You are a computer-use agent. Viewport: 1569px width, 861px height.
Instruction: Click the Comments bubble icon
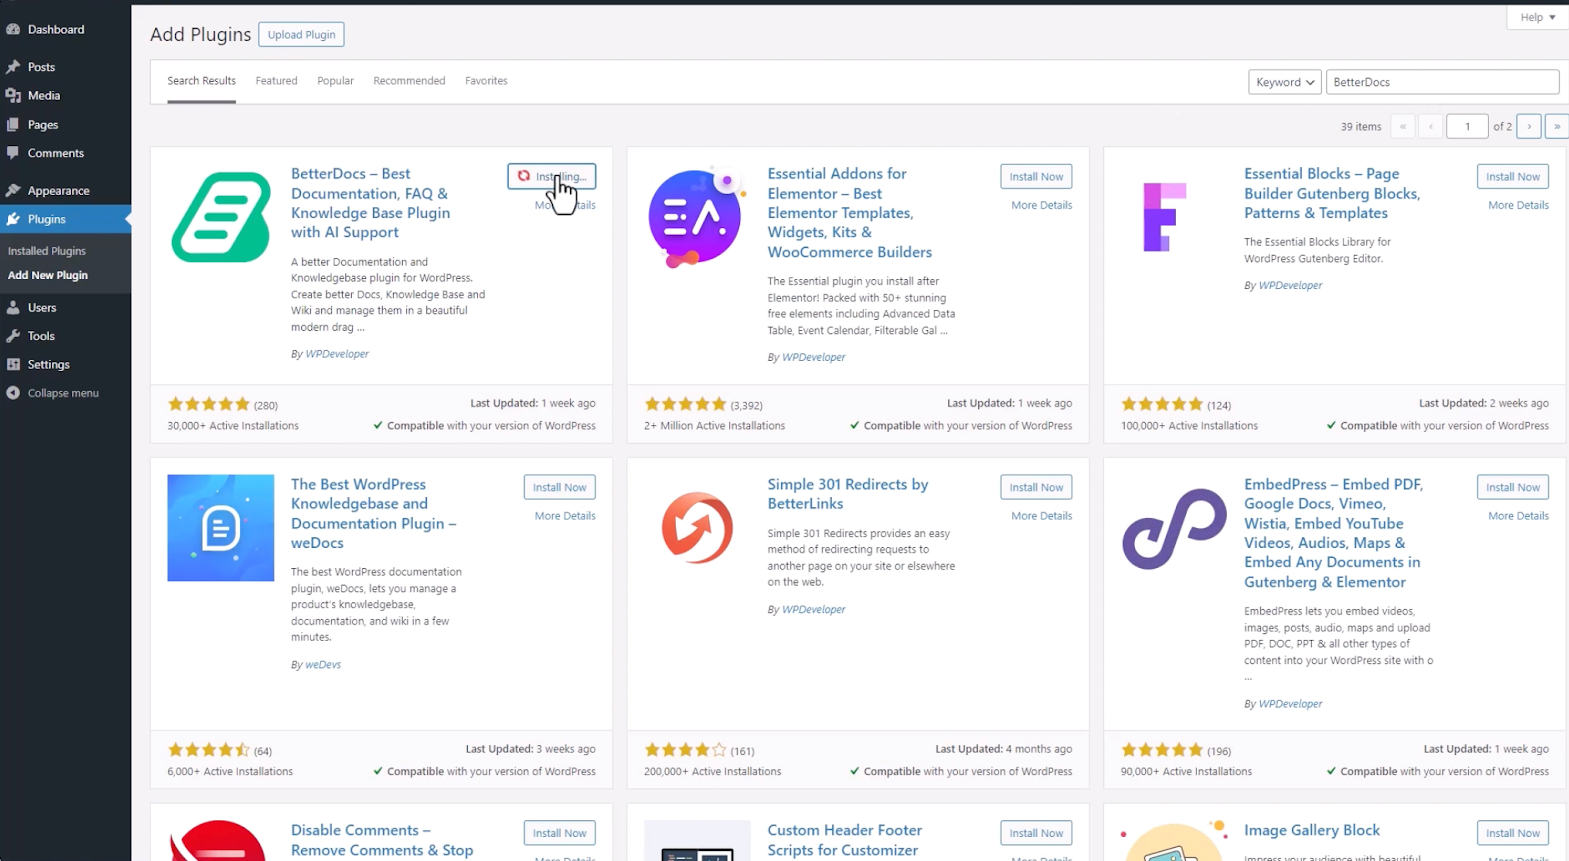[x=13, y=153]
